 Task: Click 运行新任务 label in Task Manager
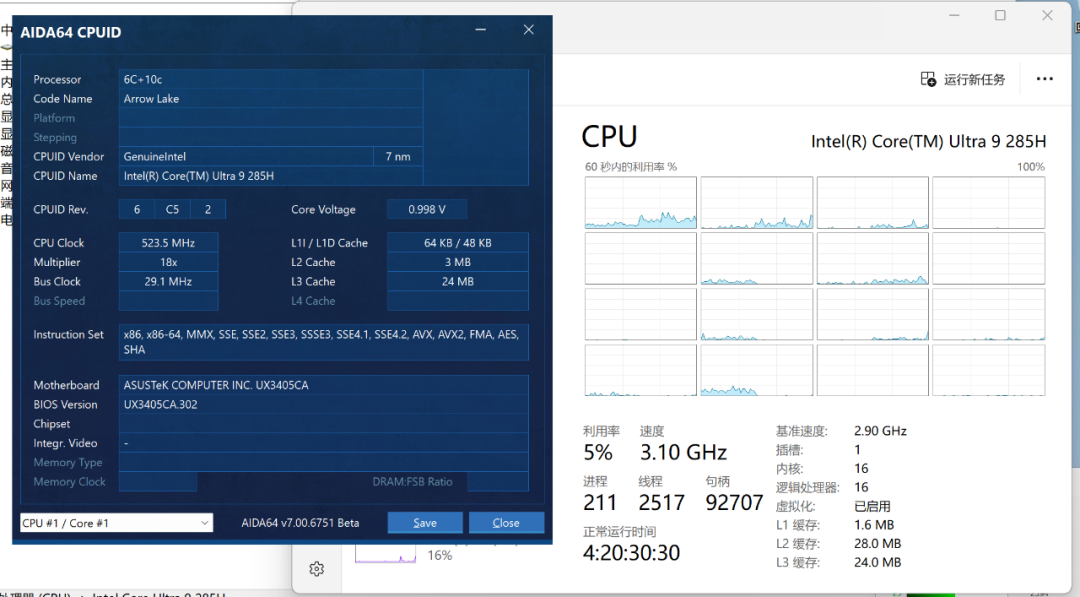point(974,79)
